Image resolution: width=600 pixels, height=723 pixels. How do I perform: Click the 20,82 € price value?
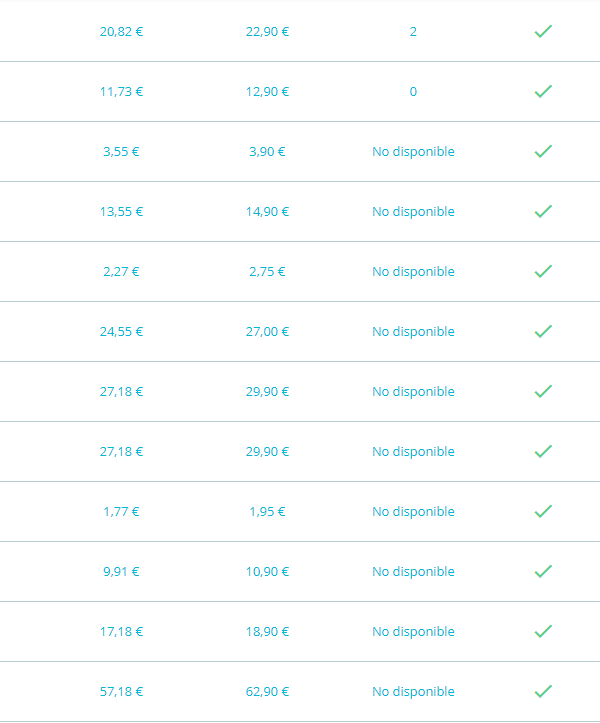tap(121, 31)
